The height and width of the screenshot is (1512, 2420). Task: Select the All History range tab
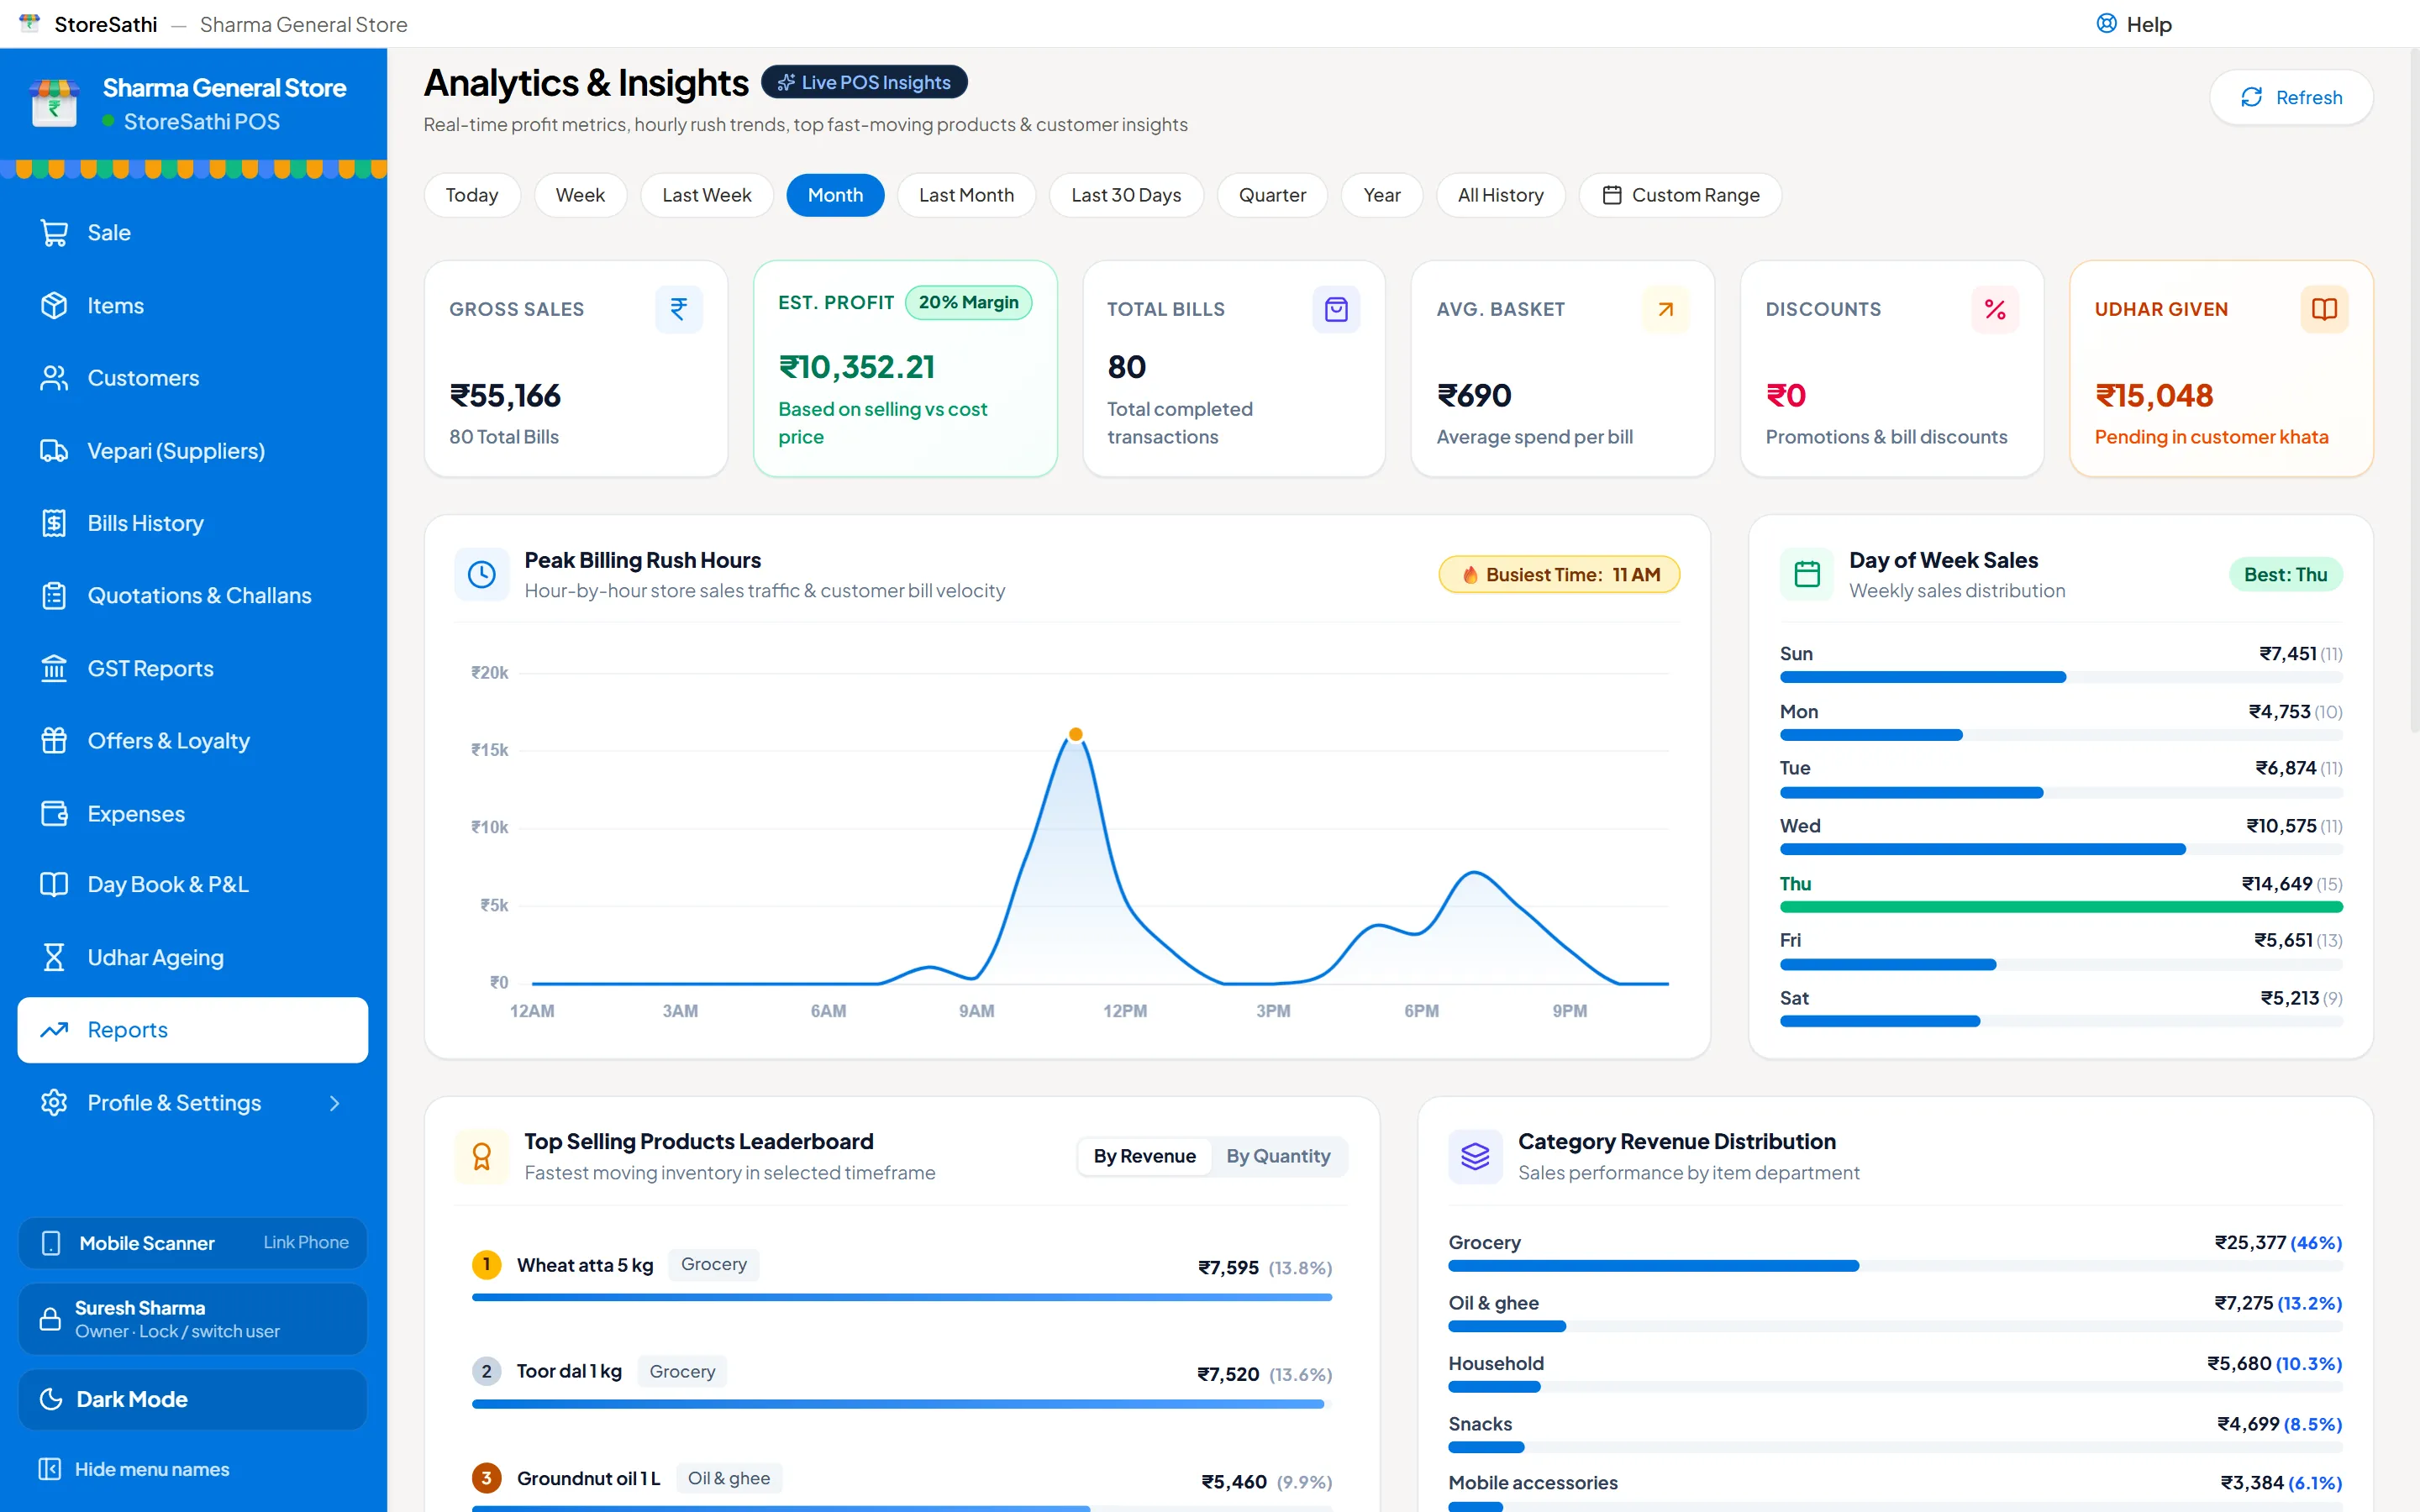(x=1500, y=195)
